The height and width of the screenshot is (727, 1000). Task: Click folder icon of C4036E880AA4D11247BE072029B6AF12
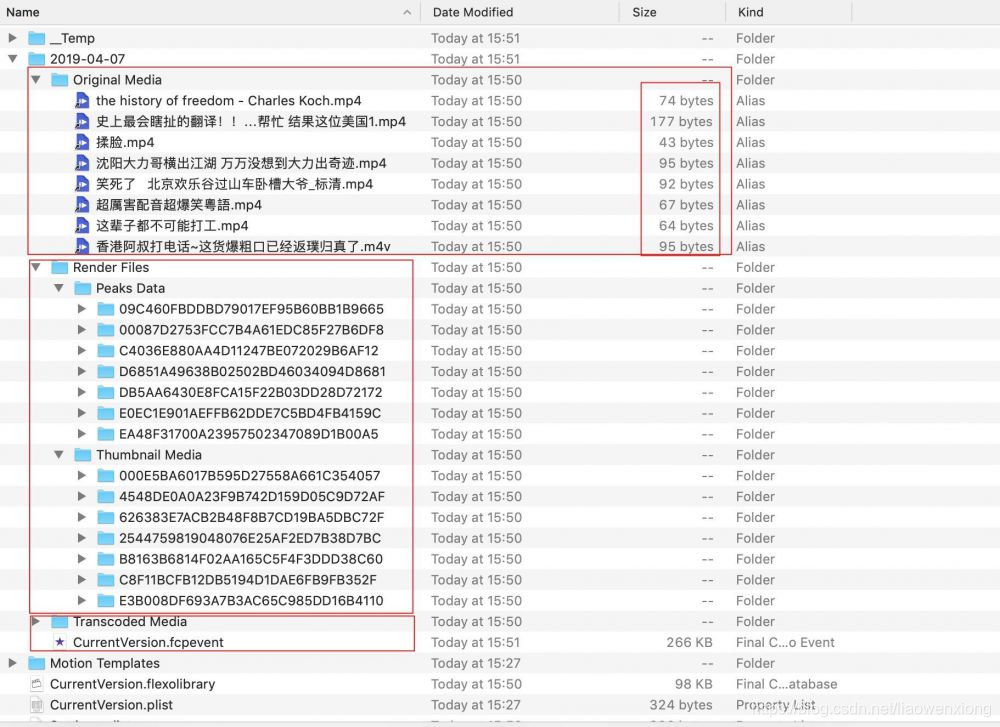click(106, 351)
